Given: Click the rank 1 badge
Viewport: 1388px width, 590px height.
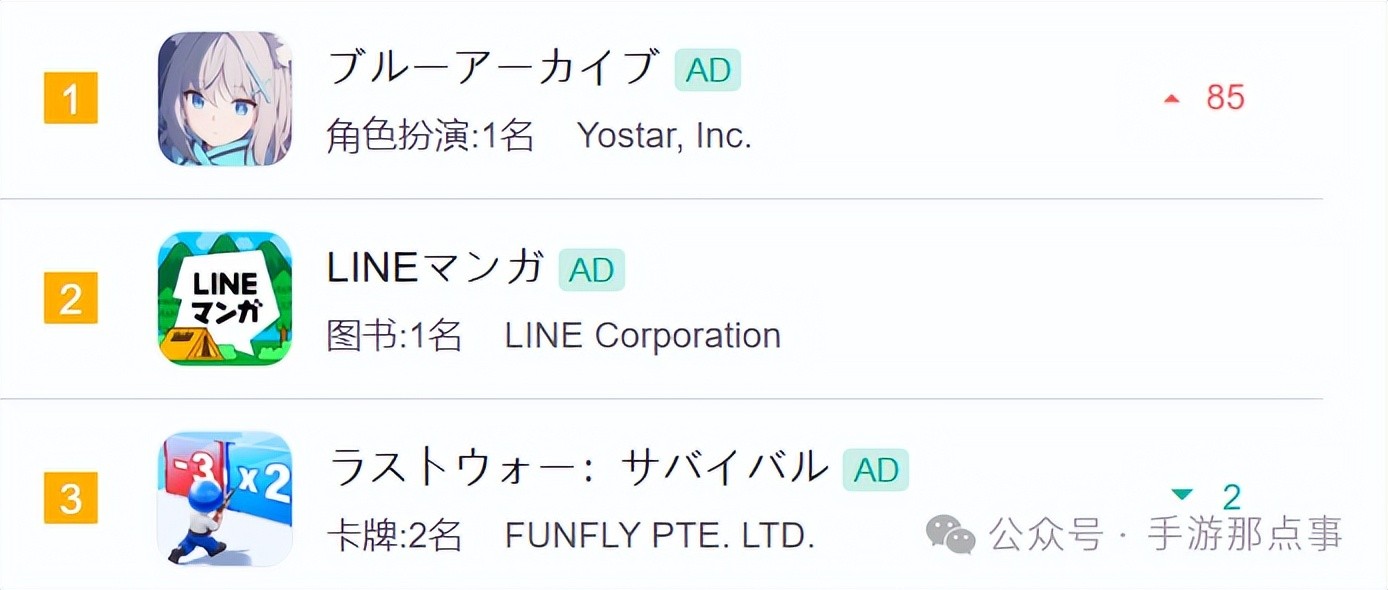Looking at the screenshot, I should 71,100.
